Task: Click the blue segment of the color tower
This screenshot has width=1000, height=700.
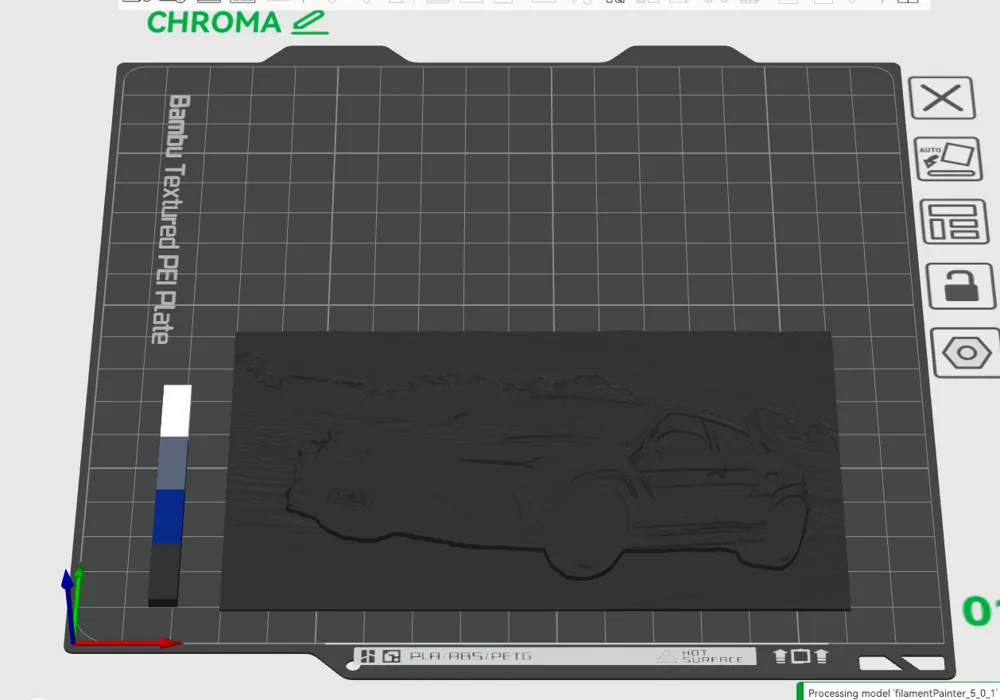Action: click(x=168, y=515)
